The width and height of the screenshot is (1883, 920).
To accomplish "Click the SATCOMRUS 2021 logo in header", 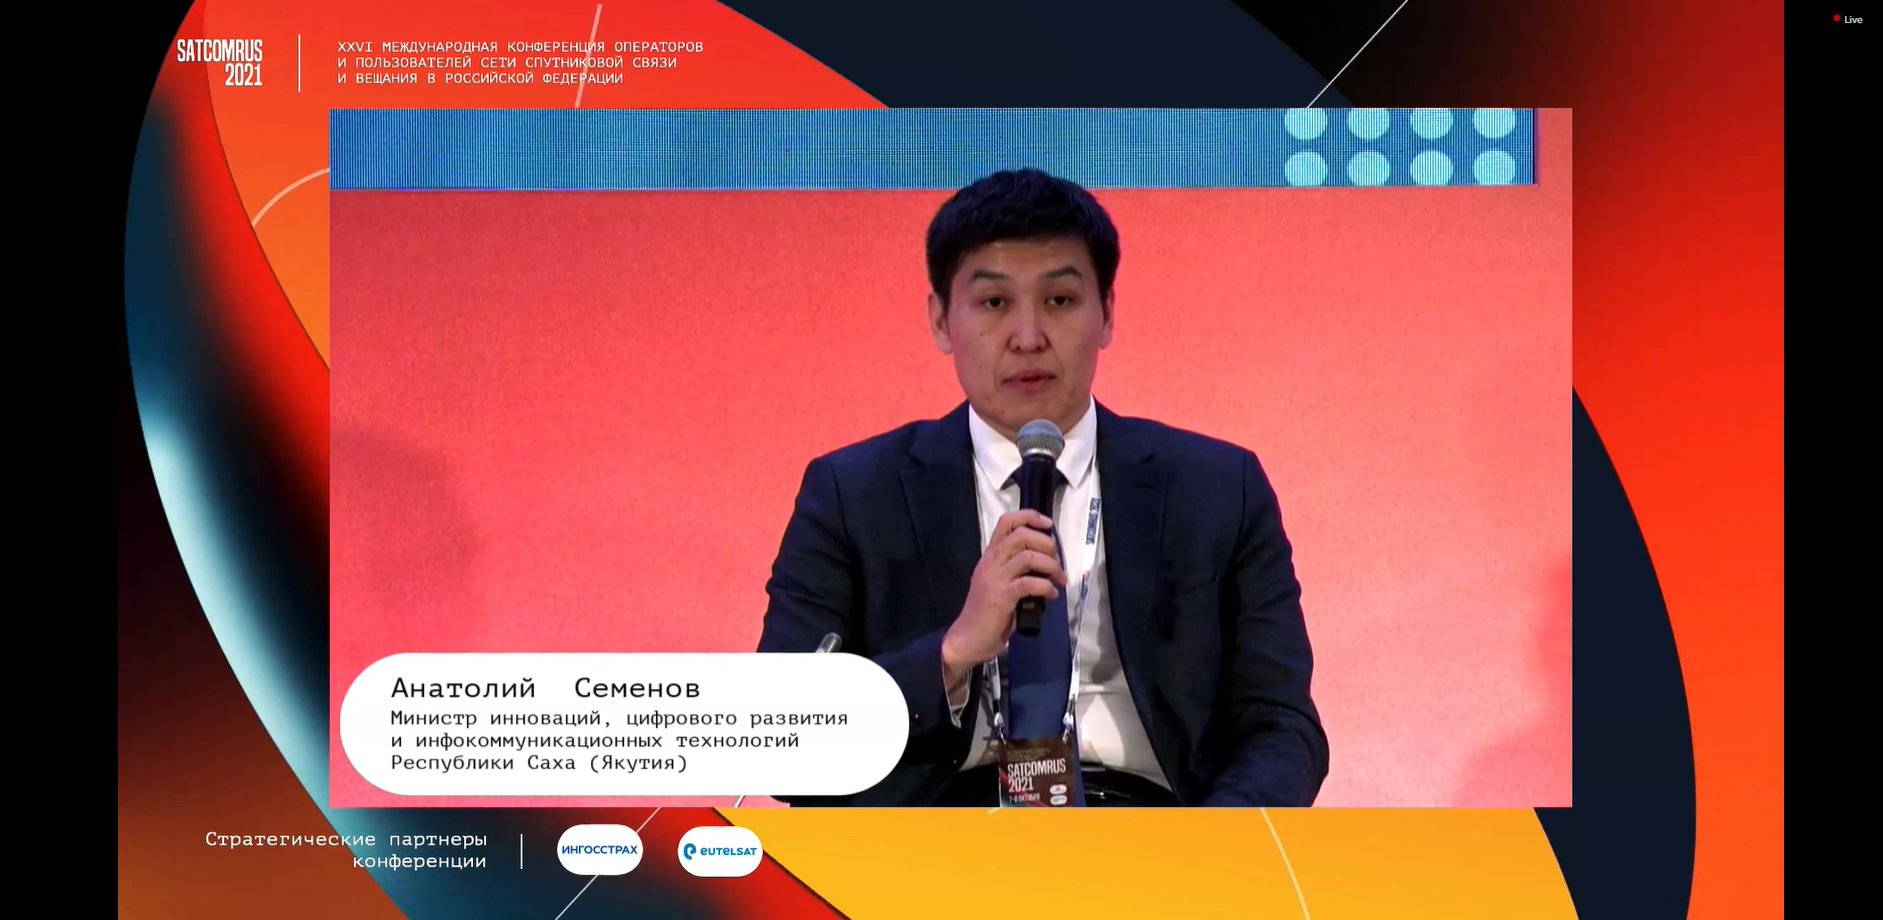I will (x=220, y=63).
